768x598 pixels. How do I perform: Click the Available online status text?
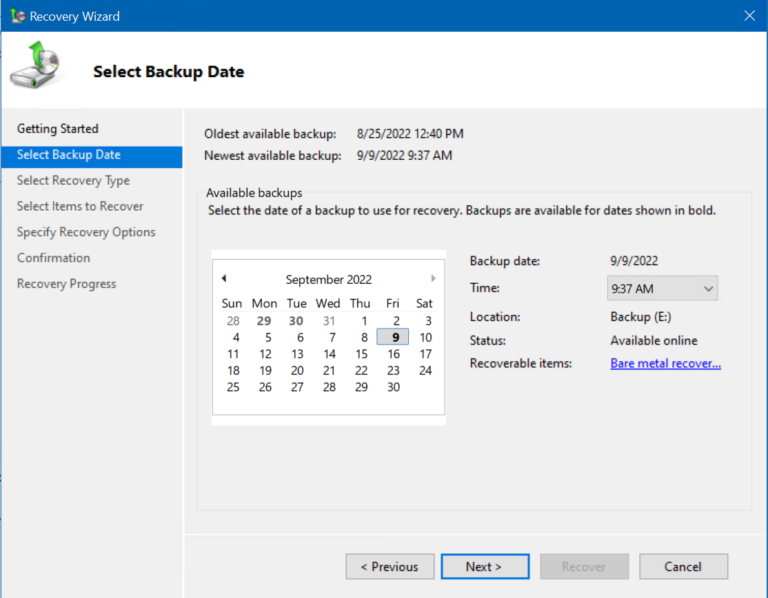(x=654, y=340)
